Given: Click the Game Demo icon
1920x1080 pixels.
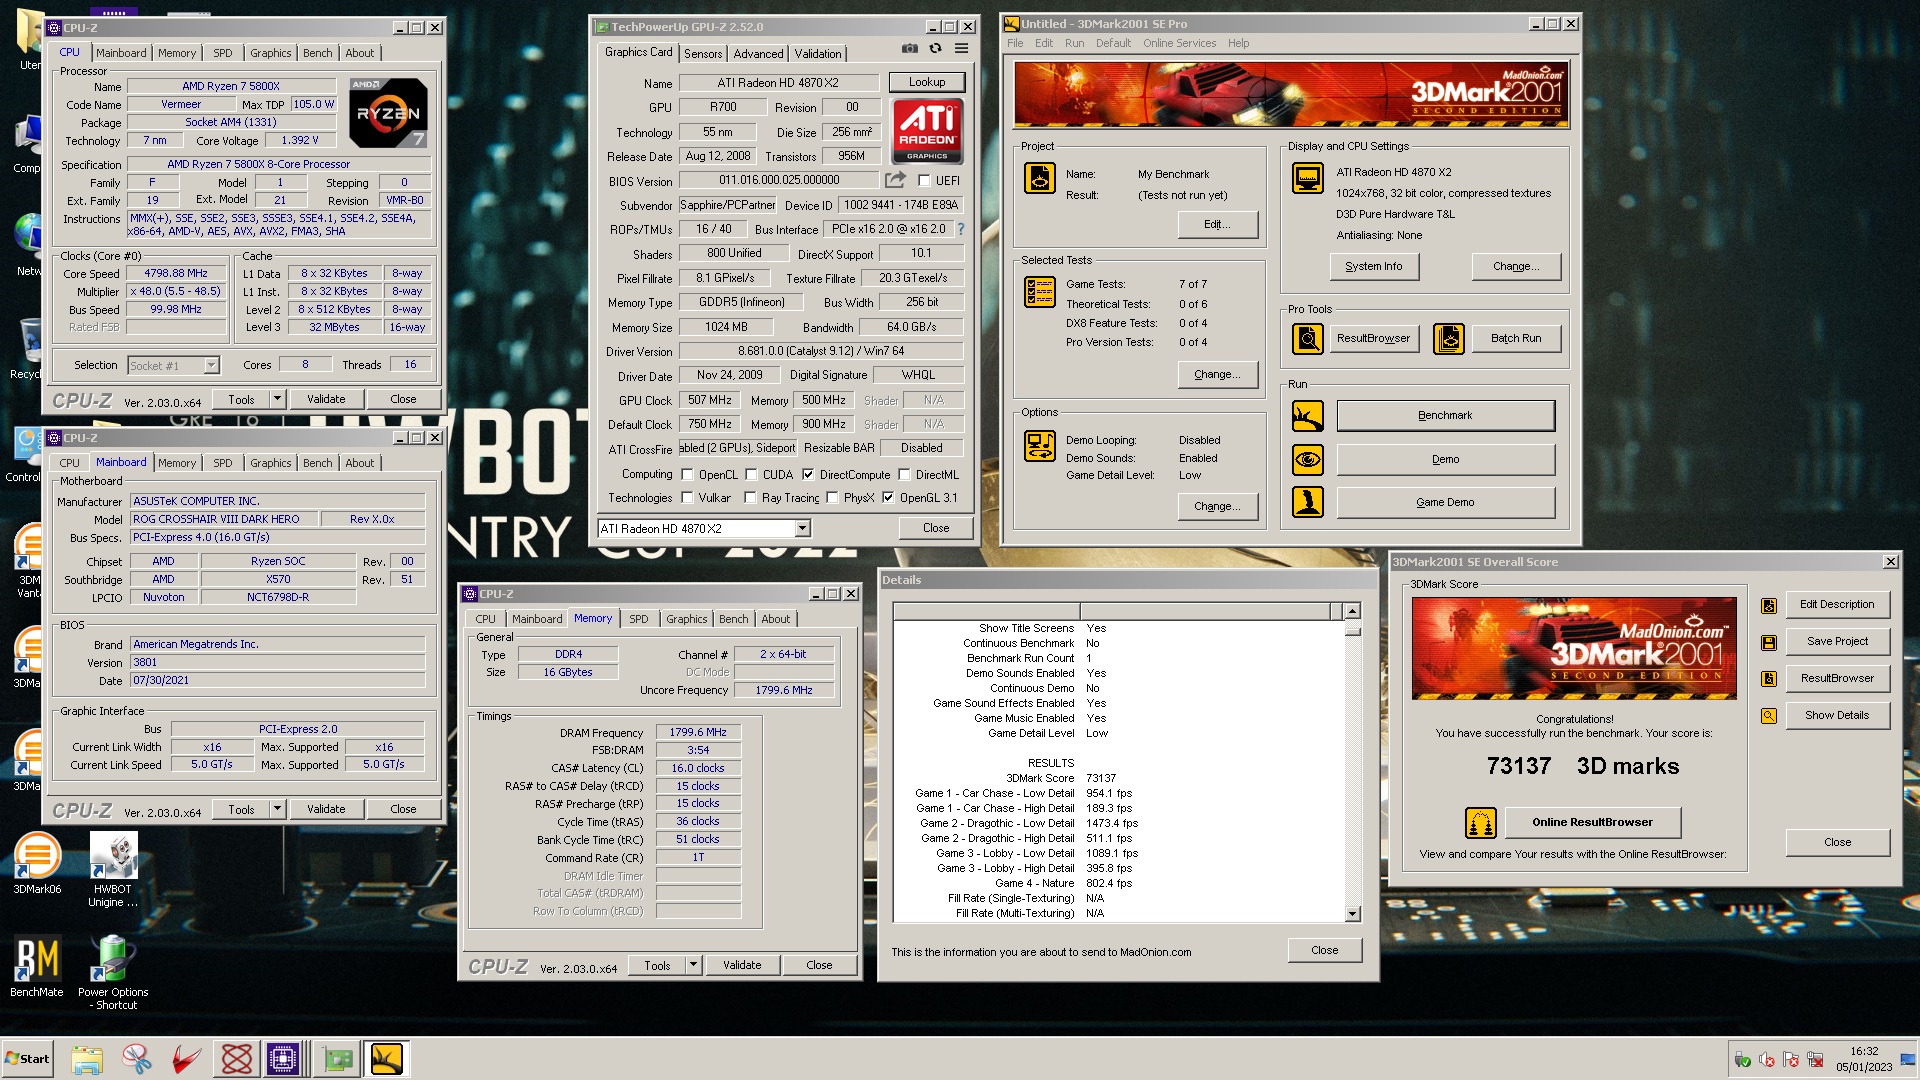Looking at the screenshot, I should pos(1307,502).
